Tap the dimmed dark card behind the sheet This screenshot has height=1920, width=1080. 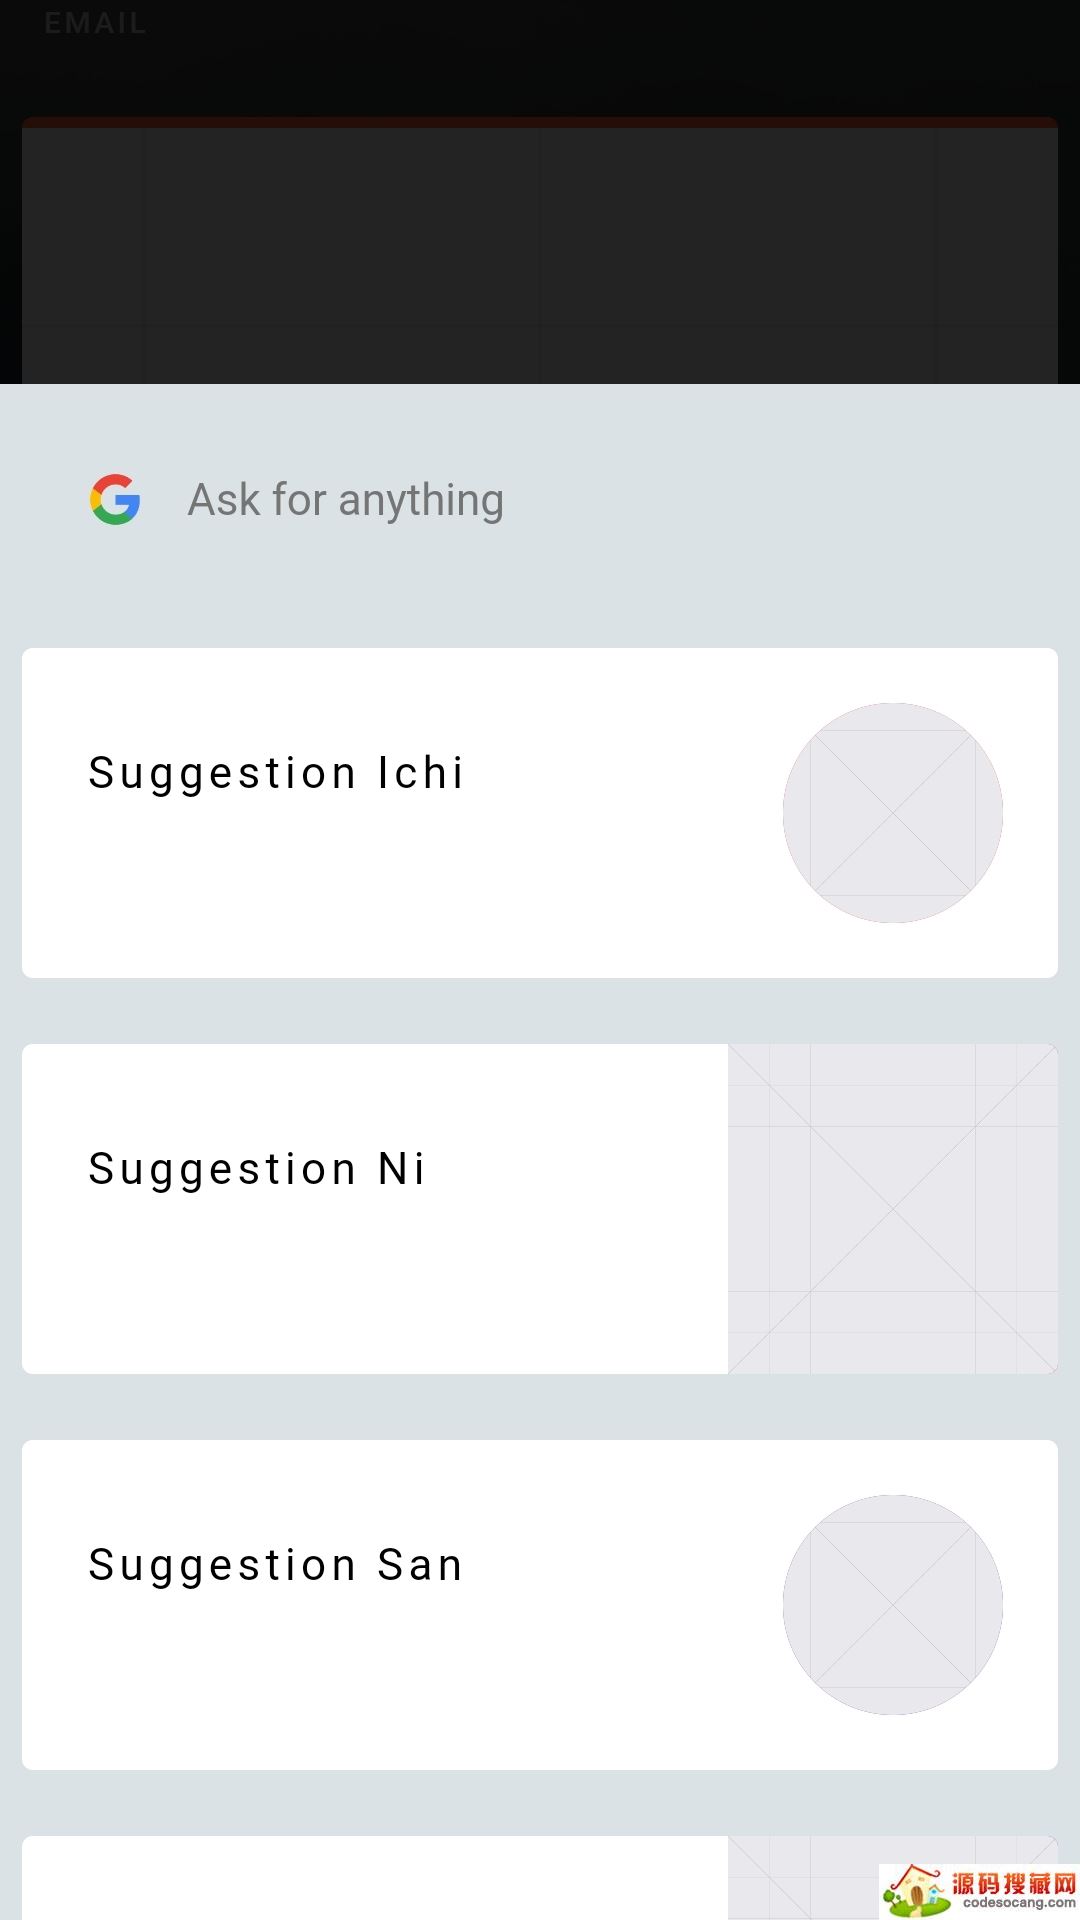[540, 250]
